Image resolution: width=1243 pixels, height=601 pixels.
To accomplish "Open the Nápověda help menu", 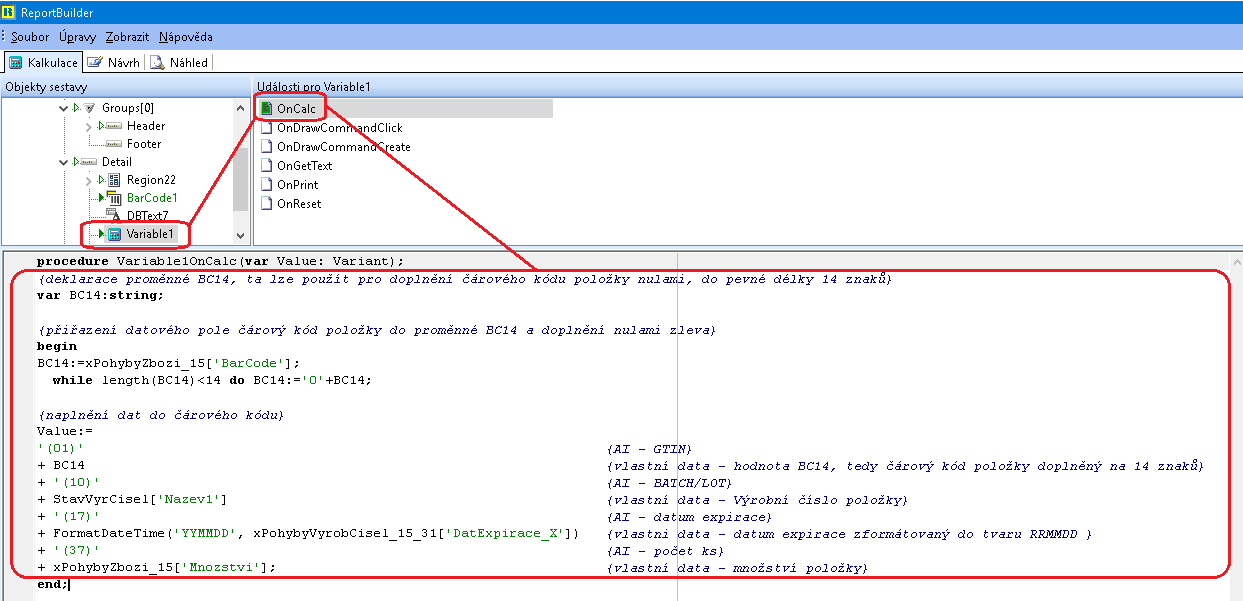I will point(185,37).
